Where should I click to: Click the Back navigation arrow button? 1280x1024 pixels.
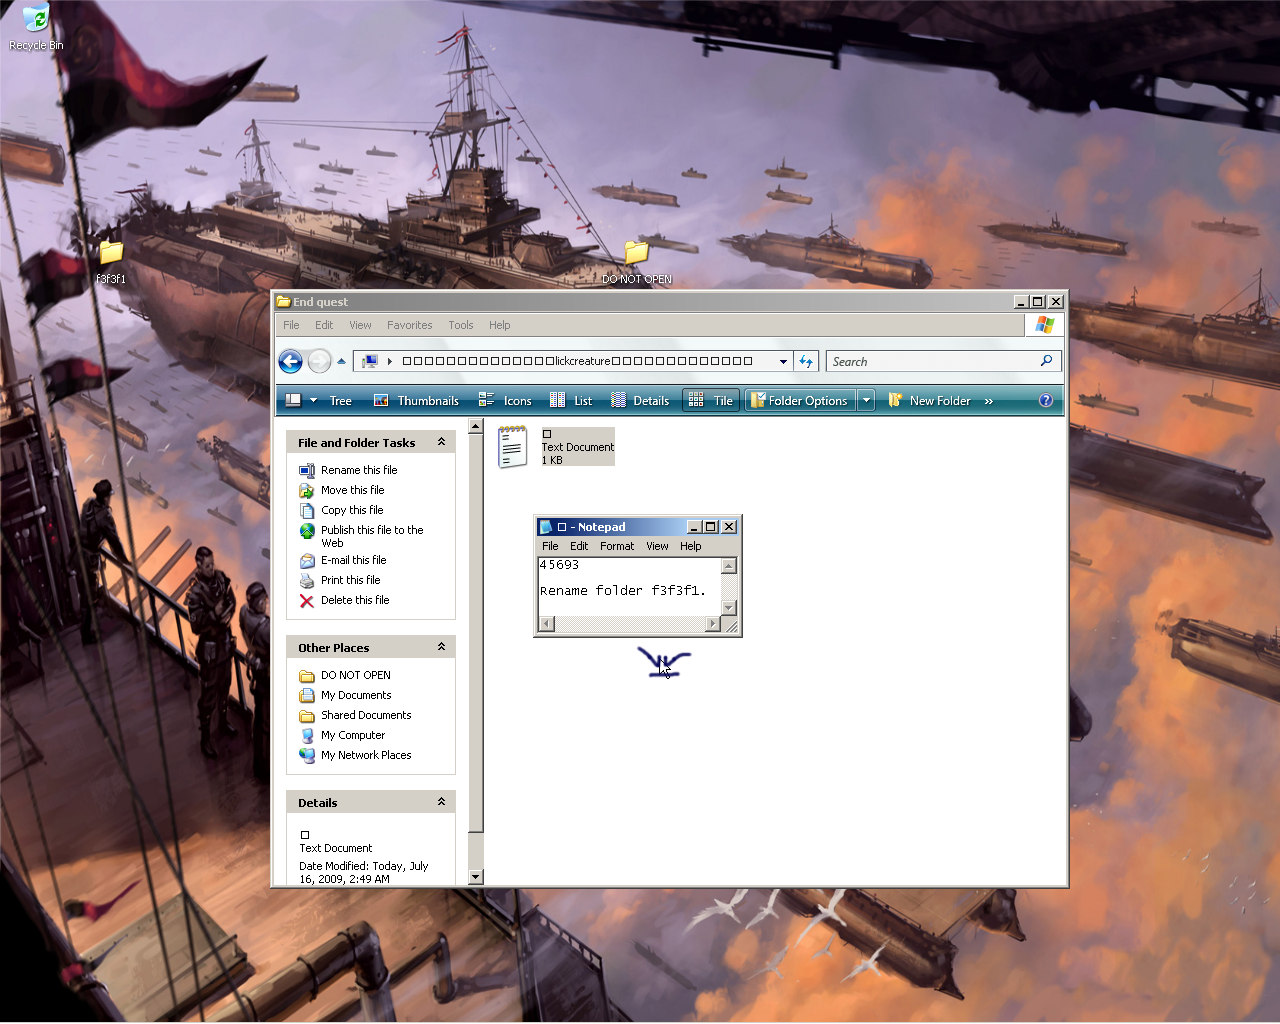pos(290,362)
